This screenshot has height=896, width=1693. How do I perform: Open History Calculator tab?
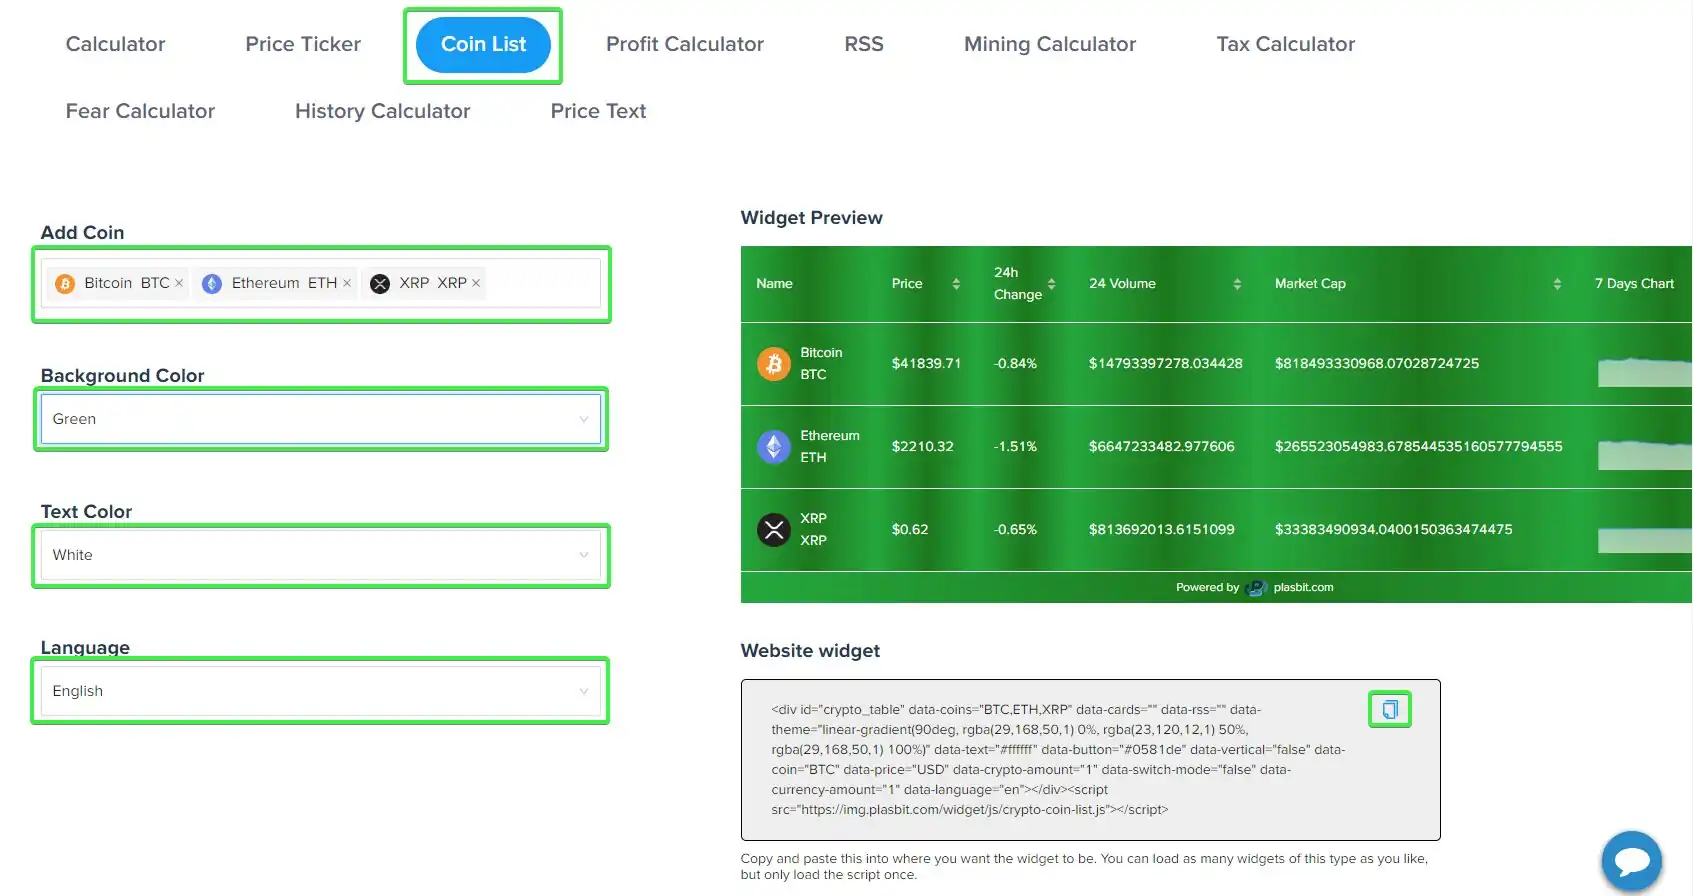[382, 111]
